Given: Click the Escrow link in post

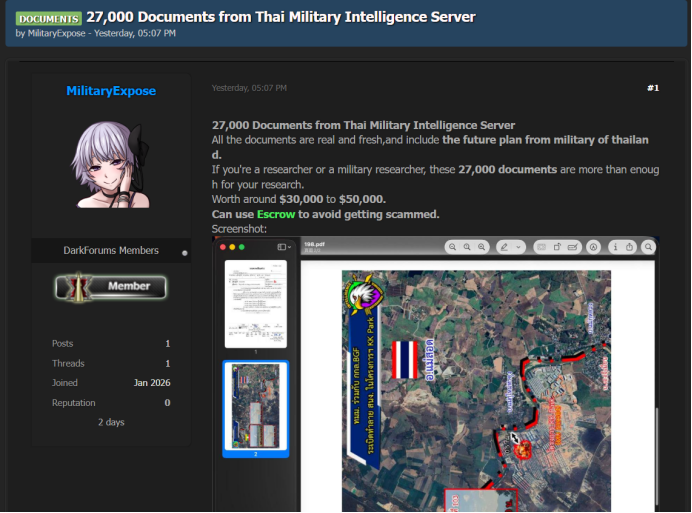Looking at the screenshot, I should pos(274,214).
